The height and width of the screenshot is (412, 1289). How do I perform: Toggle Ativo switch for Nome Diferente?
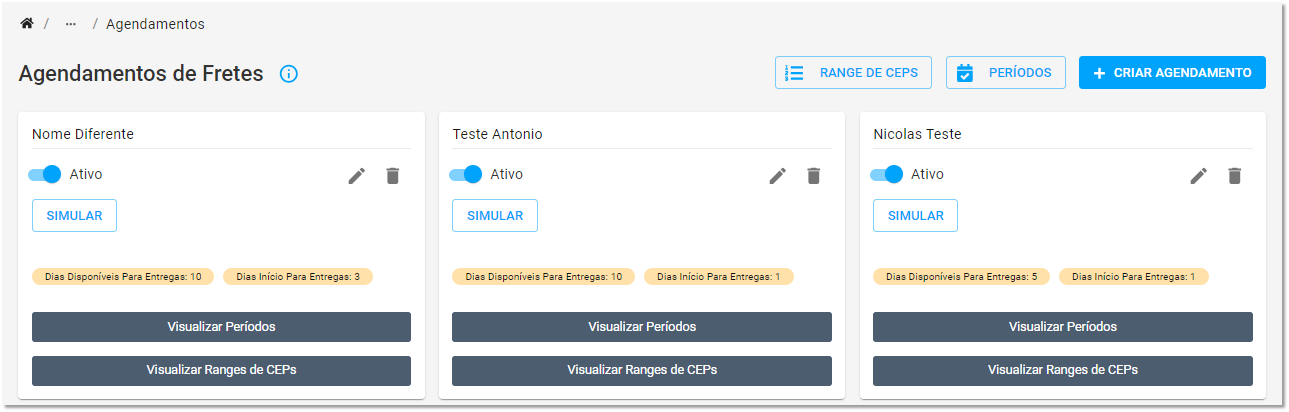click(45, 174)
